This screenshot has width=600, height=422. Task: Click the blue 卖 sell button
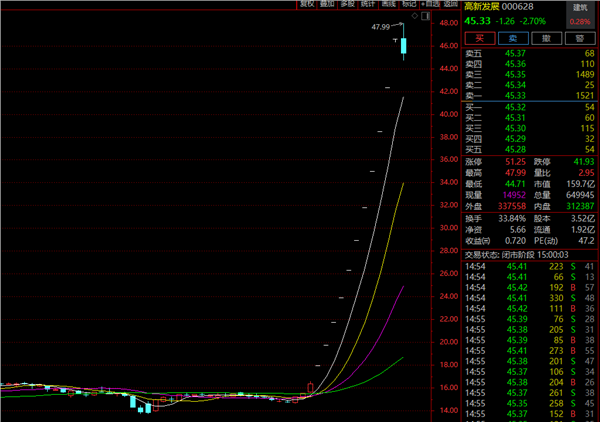tap(513, 38)
